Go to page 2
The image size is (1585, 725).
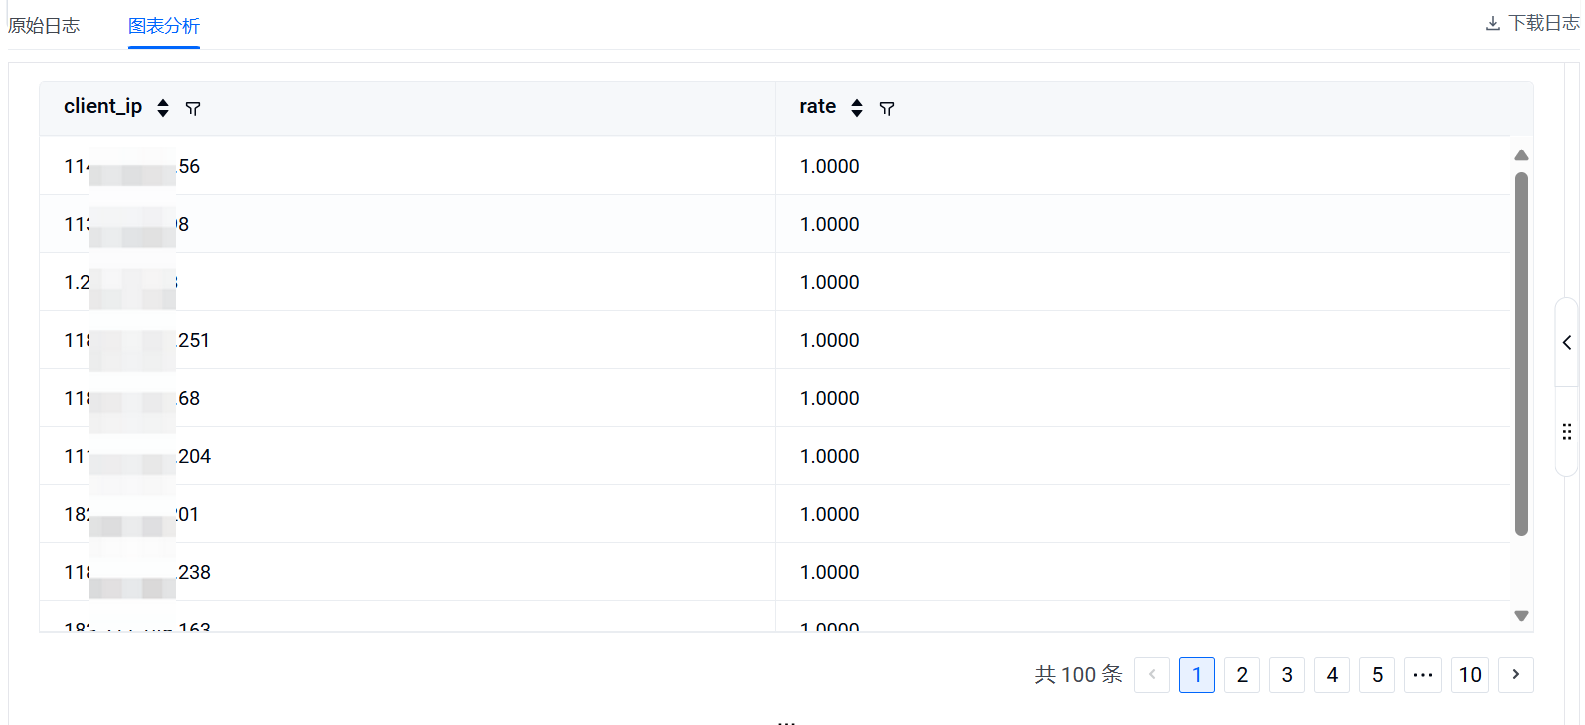[1242, 675]
